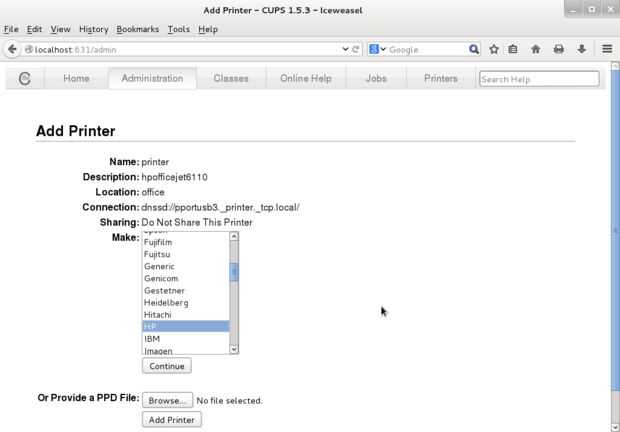Screen dimensions: 620x432
Task: Switch to the Jobs tab
Action: pyautogui.click(x=376, y=78)
